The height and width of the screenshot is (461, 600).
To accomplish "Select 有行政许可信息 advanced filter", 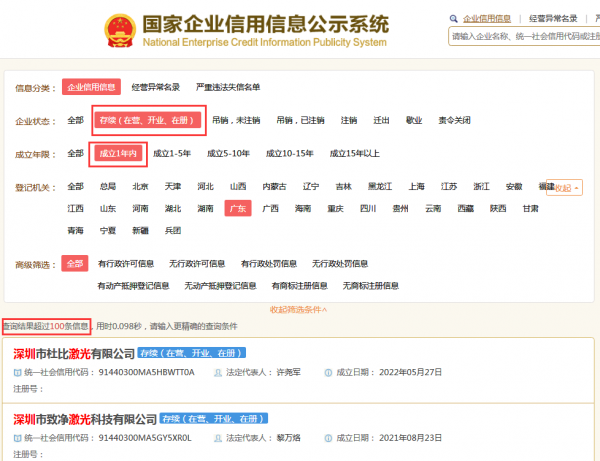I will click(125, 264).
